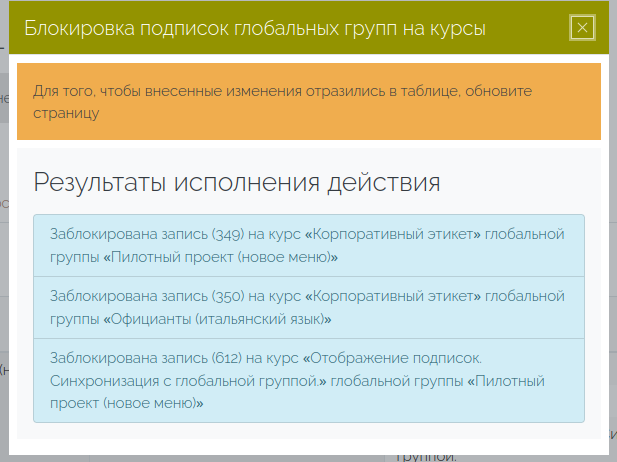Viewport: 617px width, 462px height.
Task: Click "Корпоративный этикет" in the second result
Action: coord(397,296)
